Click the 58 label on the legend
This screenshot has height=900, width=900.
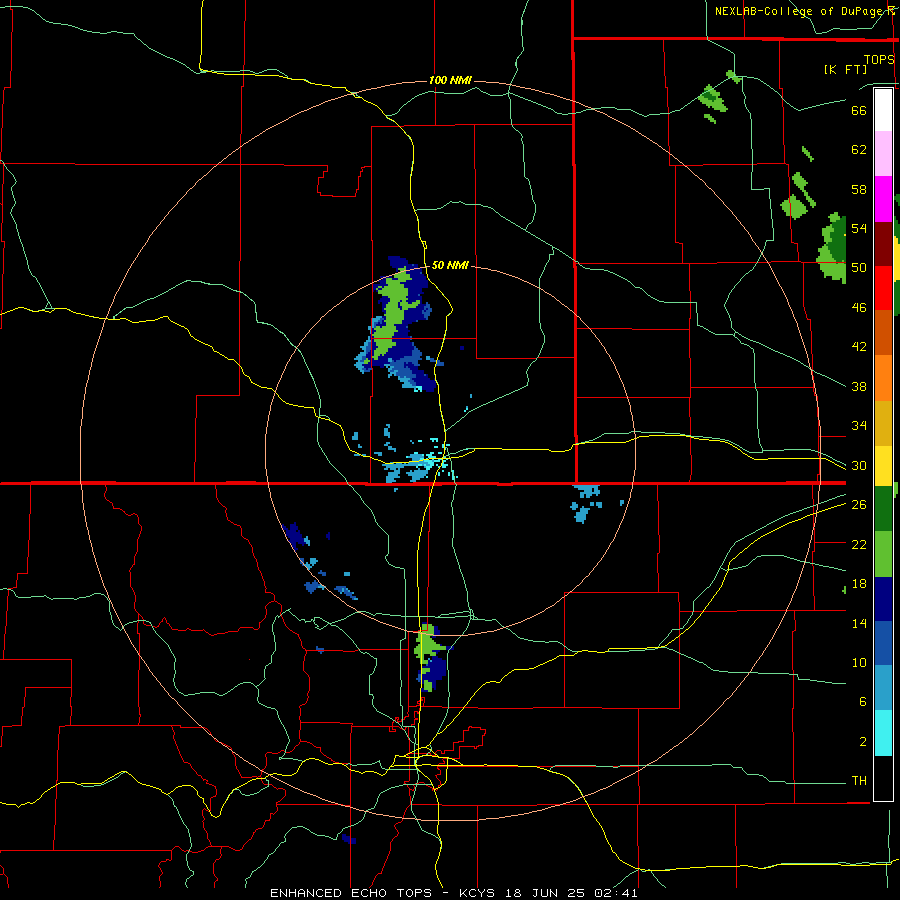(859, 189)
